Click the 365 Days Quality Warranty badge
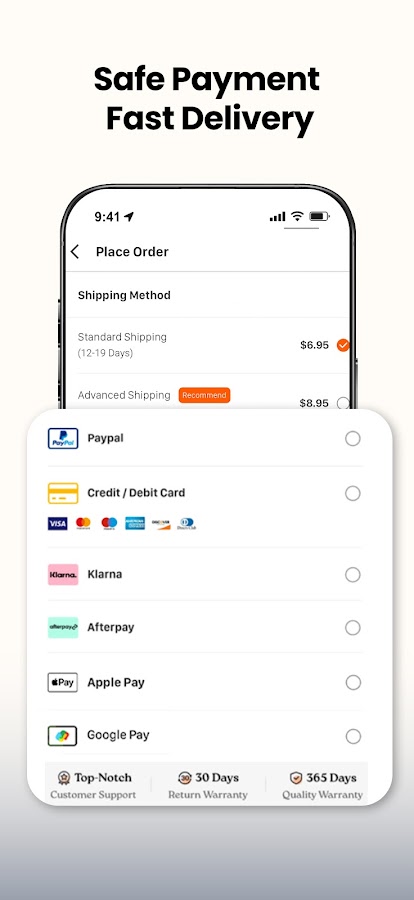This screenshot has height=900, width=414. [x=322, y=786]
